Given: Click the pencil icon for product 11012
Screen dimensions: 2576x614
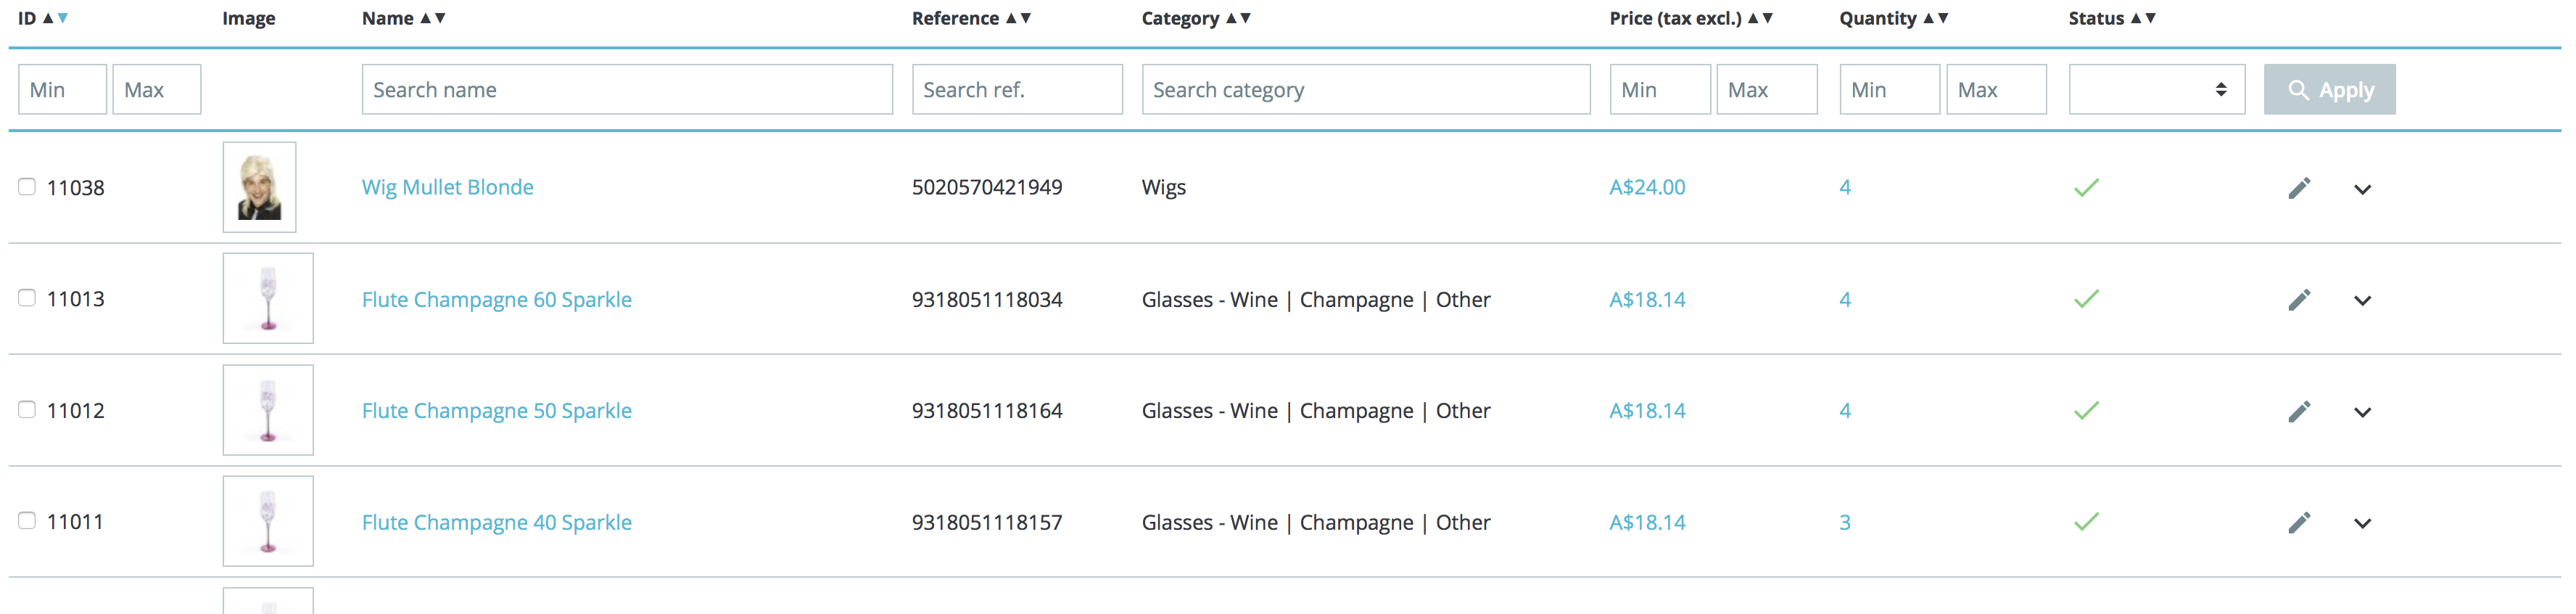Looking at the screenshot, I should point(2299,411).
